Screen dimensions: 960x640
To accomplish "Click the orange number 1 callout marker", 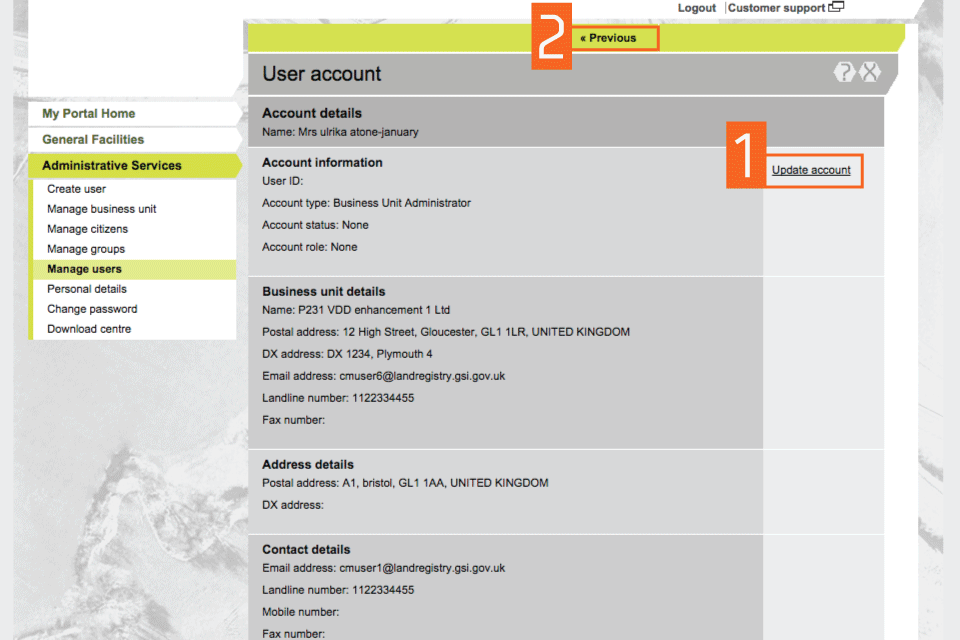I will click(744, 153).
